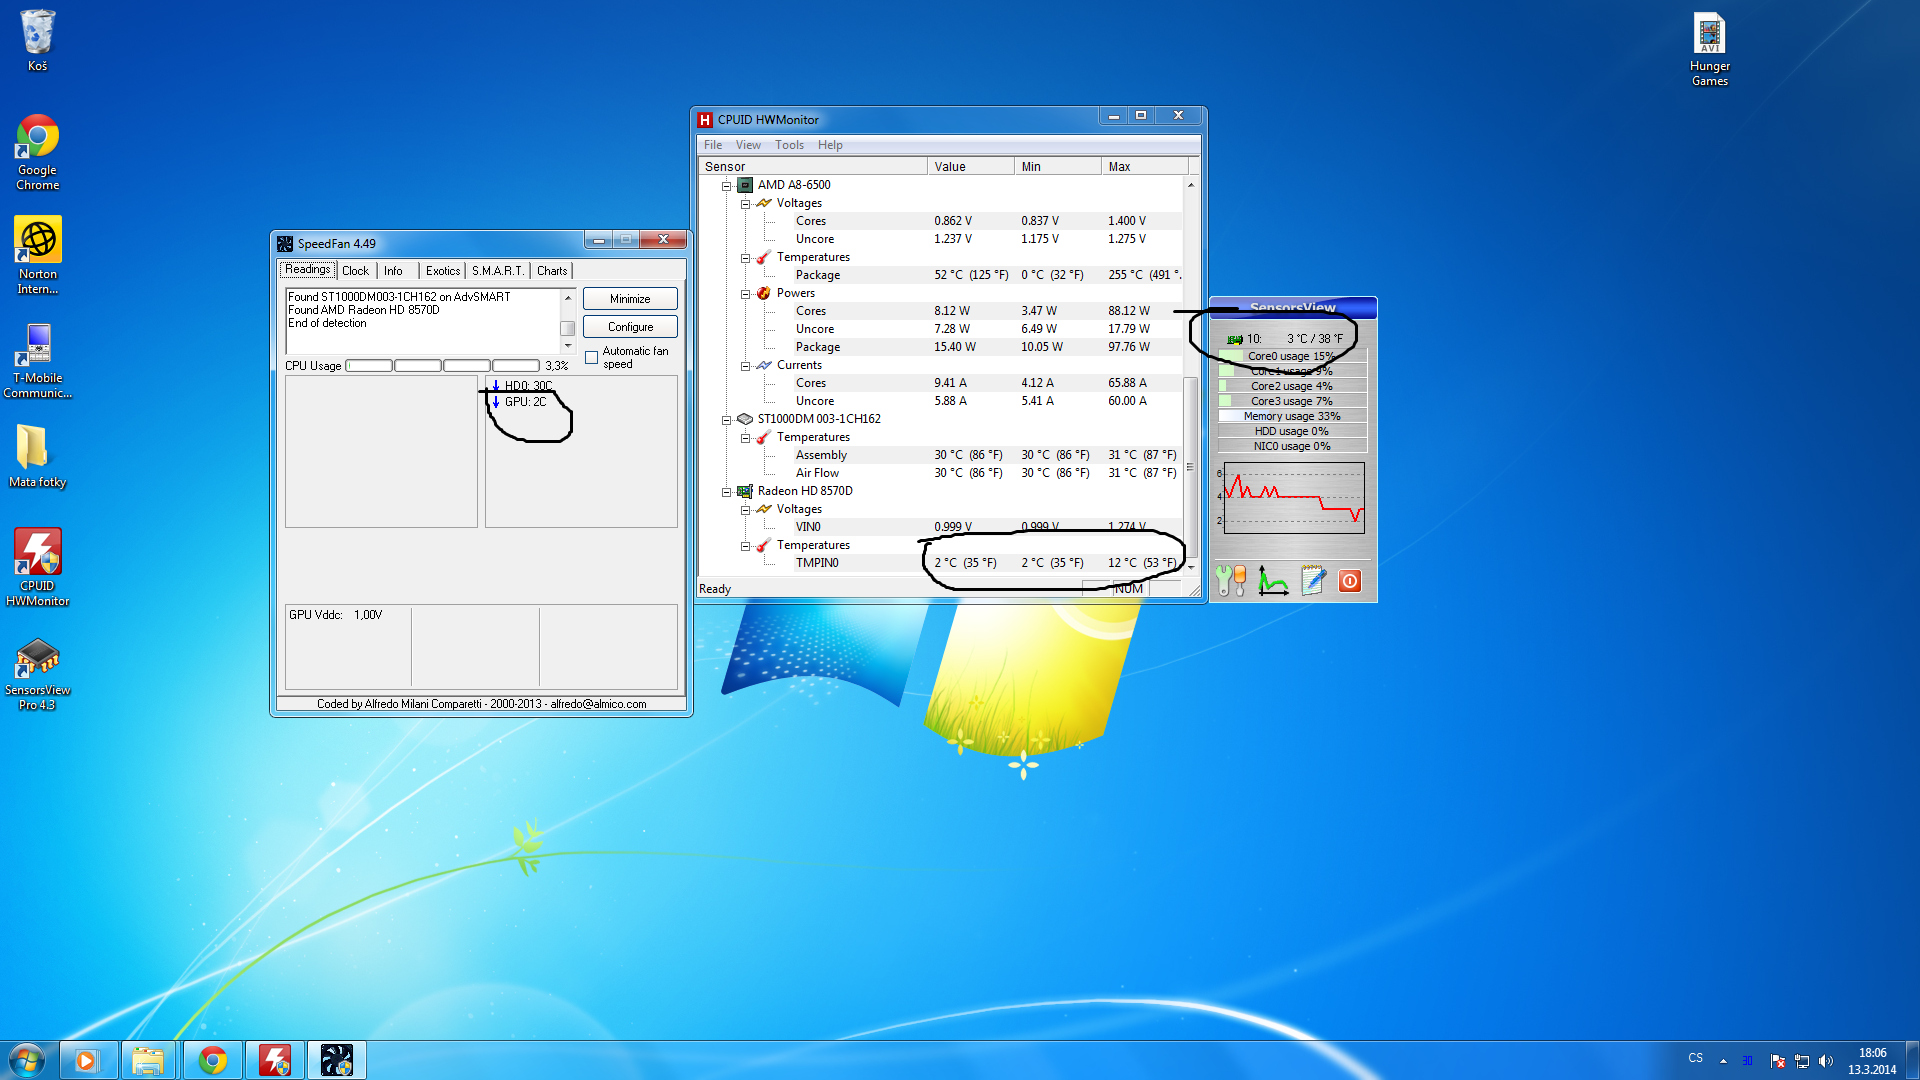This screenshot has height=1080, width=1920.
Task: Toggle Automatic fan speed checkbox
Action: [592, 357]
